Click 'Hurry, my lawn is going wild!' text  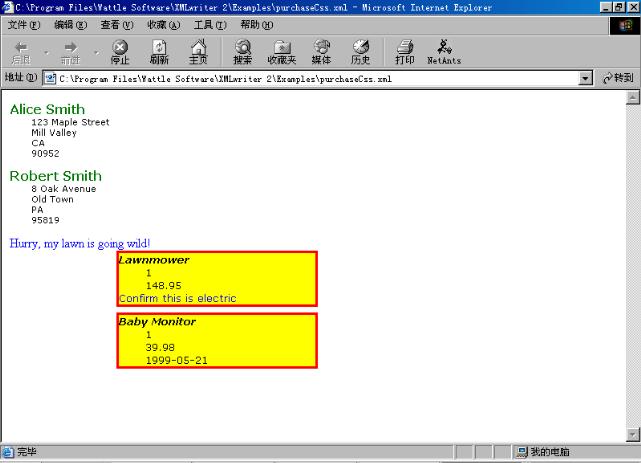80,244
